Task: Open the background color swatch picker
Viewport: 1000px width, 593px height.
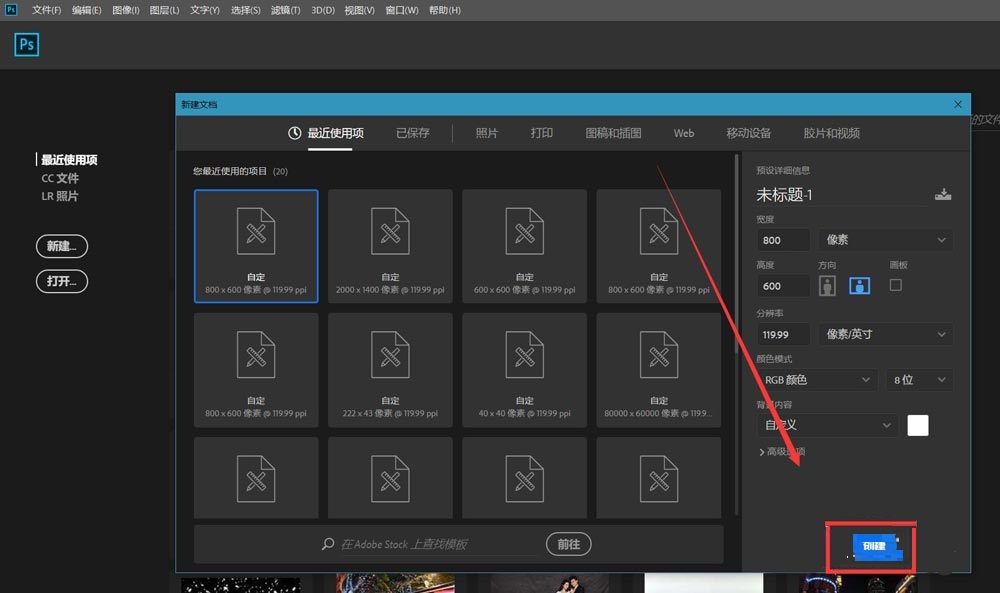Action: tap(917, 425)
